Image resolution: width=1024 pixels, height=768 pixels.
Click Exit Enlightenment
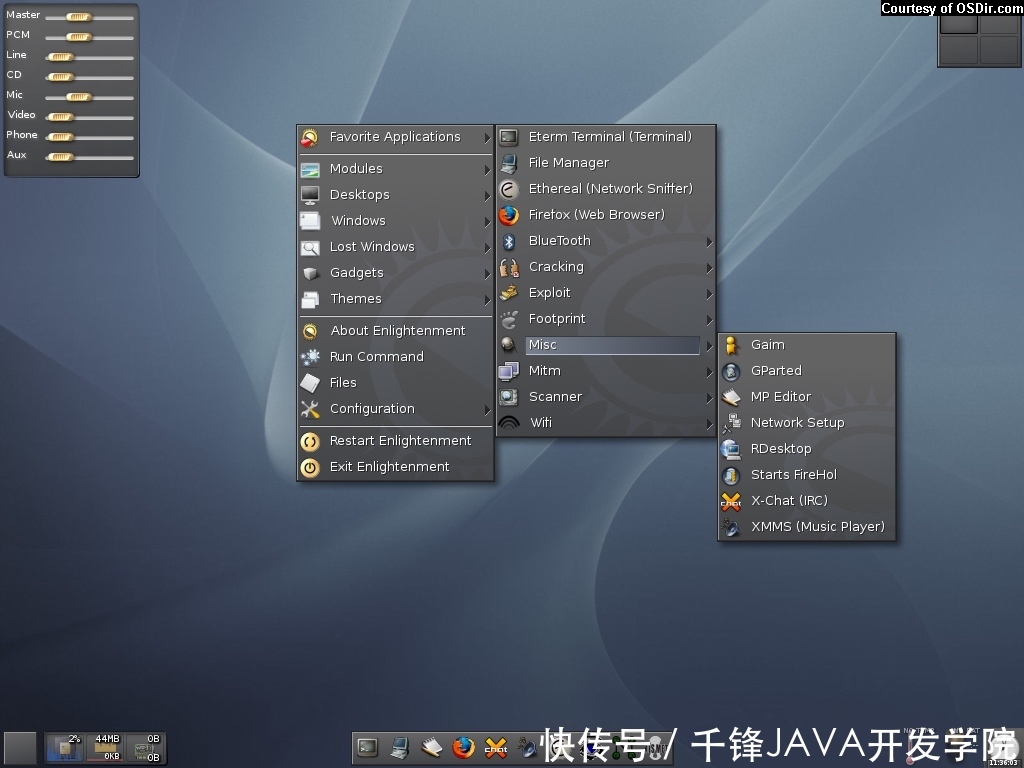(396, 467)
